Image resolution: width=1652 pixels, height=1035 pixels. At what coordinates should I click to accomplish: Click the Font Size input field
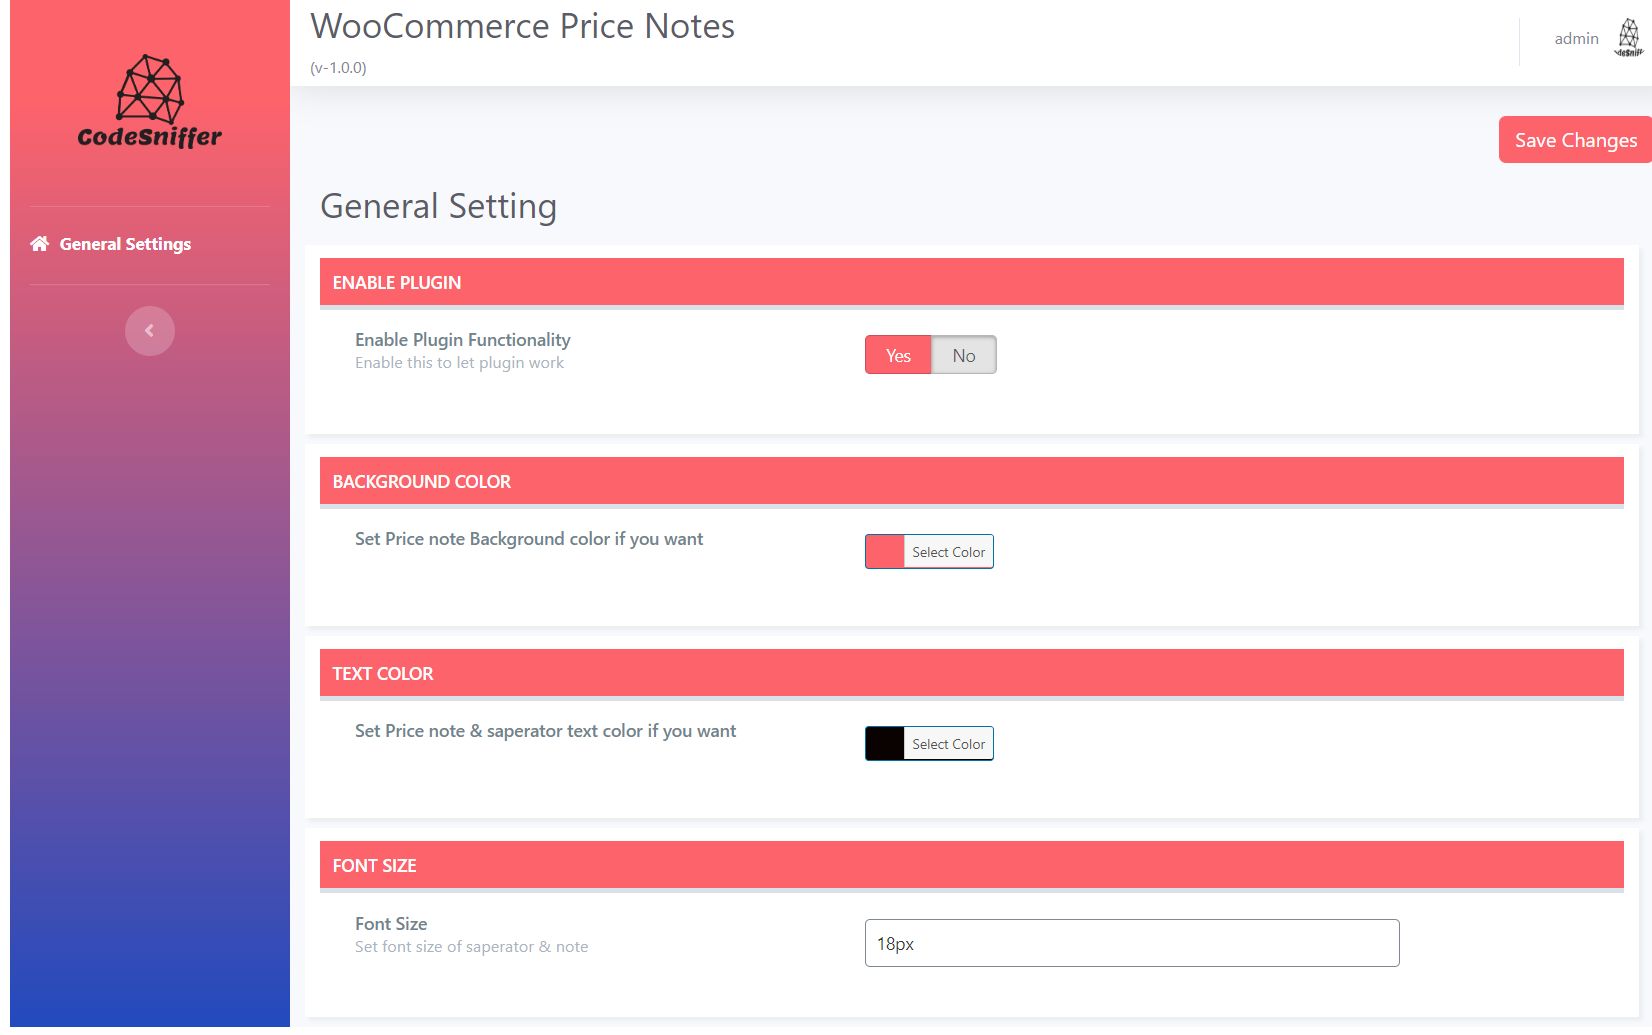click(x=1131, y=943)
